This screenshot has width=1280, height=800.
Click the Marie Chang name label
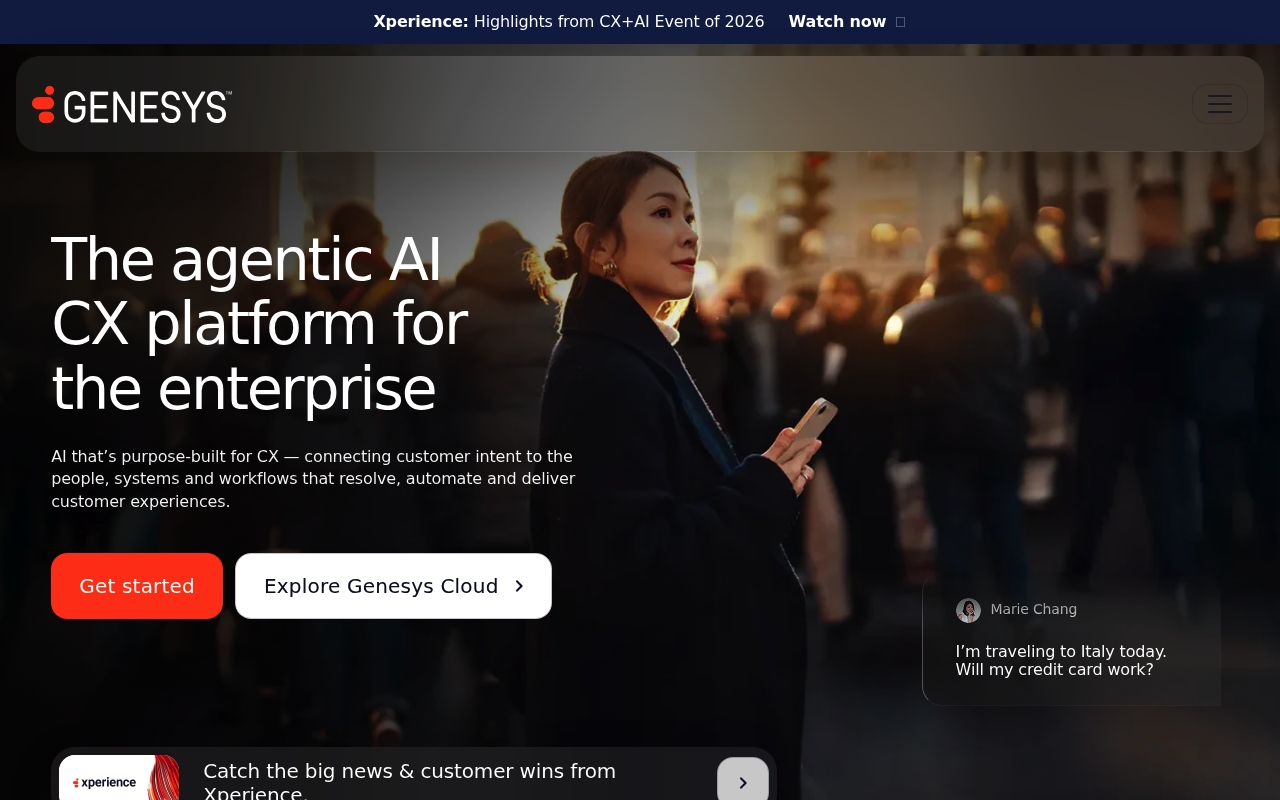[1033, 609]
